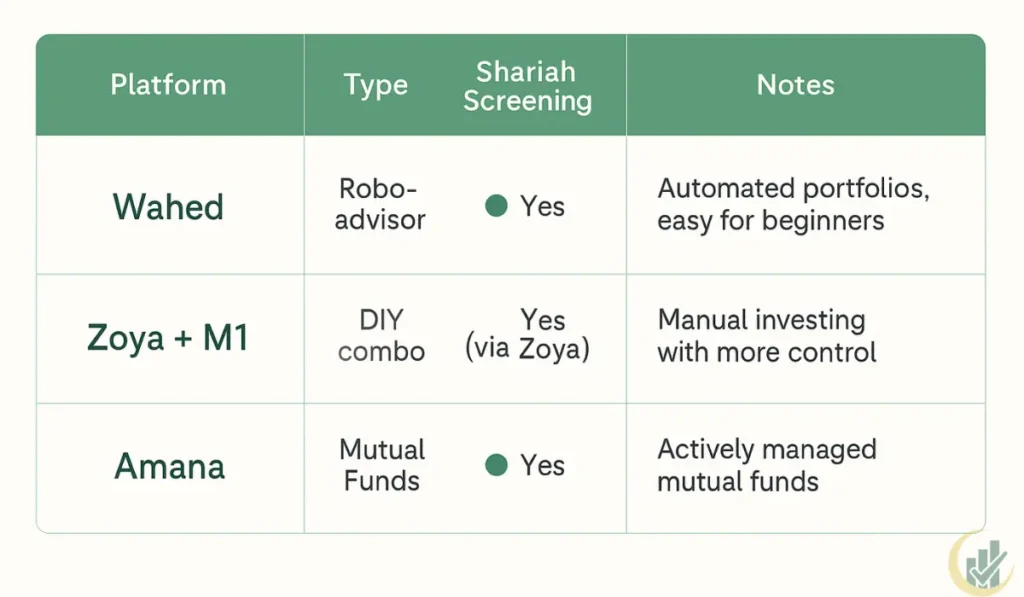This screenshot has width=1024, height=597.
Task: Open the Amana platform name
Action: tap(170, 466)
